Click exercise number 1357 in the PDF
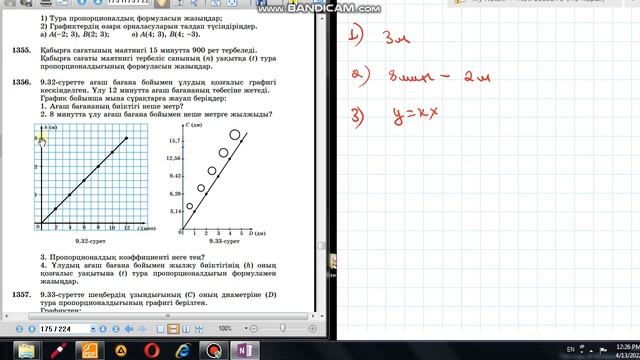The image size is (640, 360). coord(21,294)
